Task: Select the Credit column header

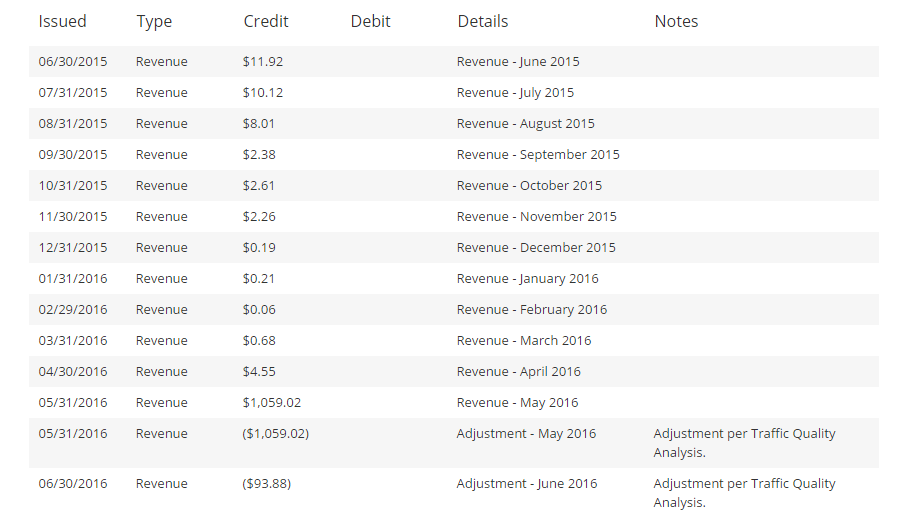Action: click(266, 21)
